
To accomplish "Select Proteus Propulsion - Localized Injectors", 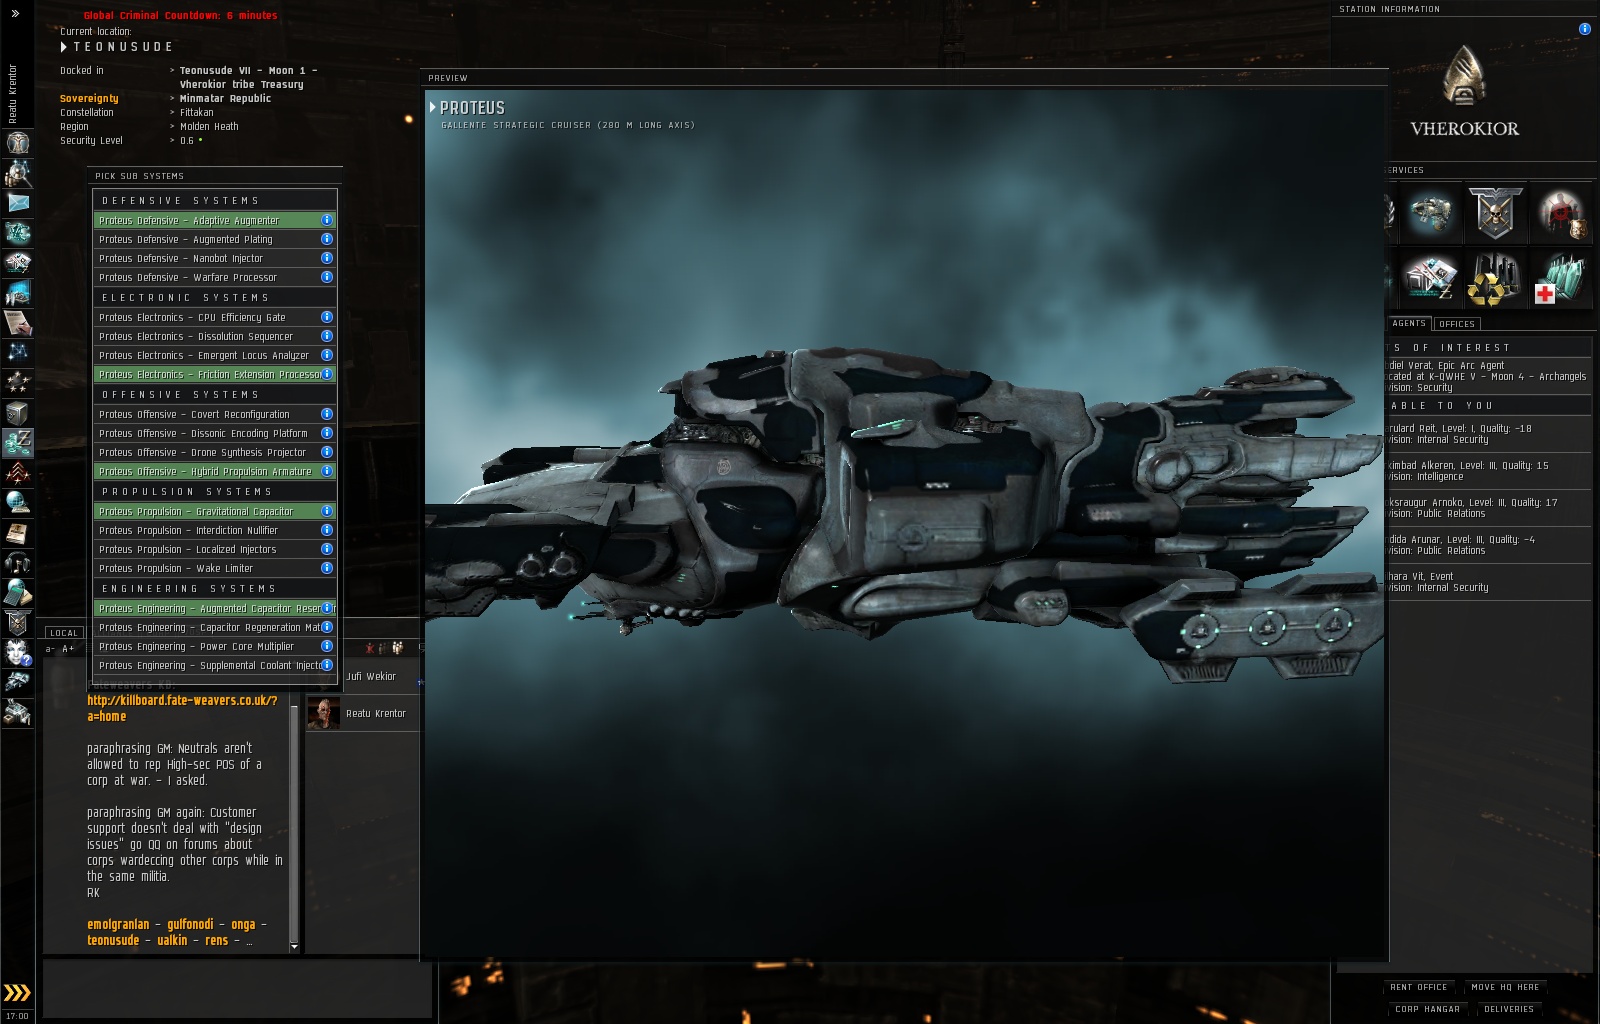I will click(215, 549).
